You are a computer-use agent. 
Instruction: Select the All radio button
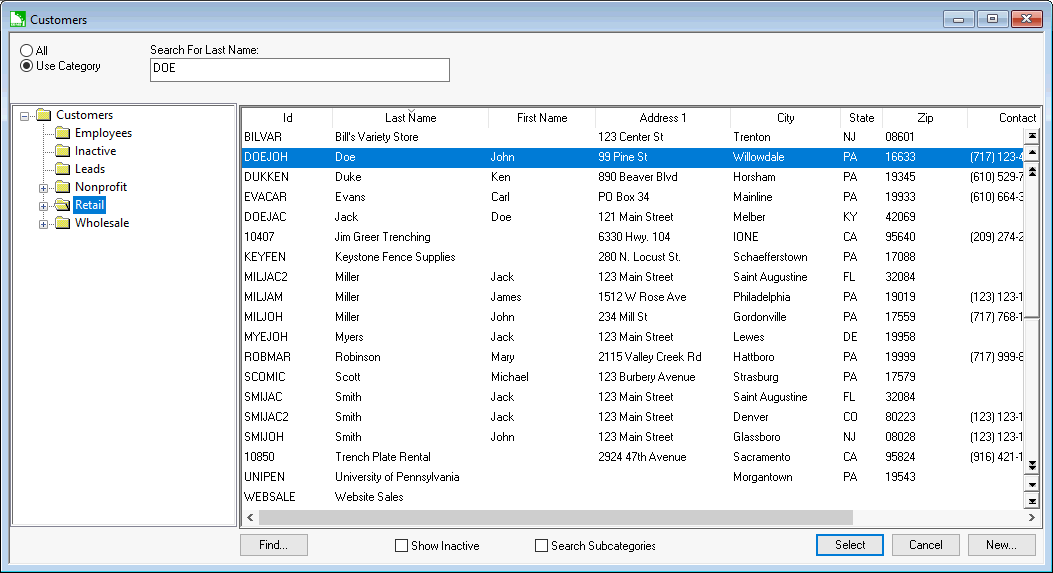pos(27,51)
